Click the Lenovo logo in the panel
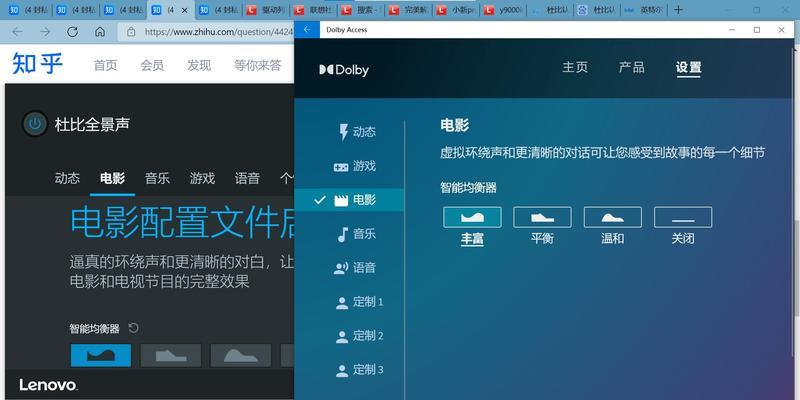The width and height of the screenshot is (800, 400). (x=48, y=385)
